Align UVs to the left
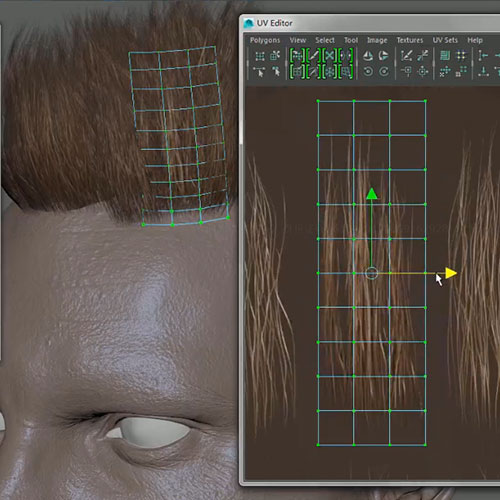 [483, 56]
